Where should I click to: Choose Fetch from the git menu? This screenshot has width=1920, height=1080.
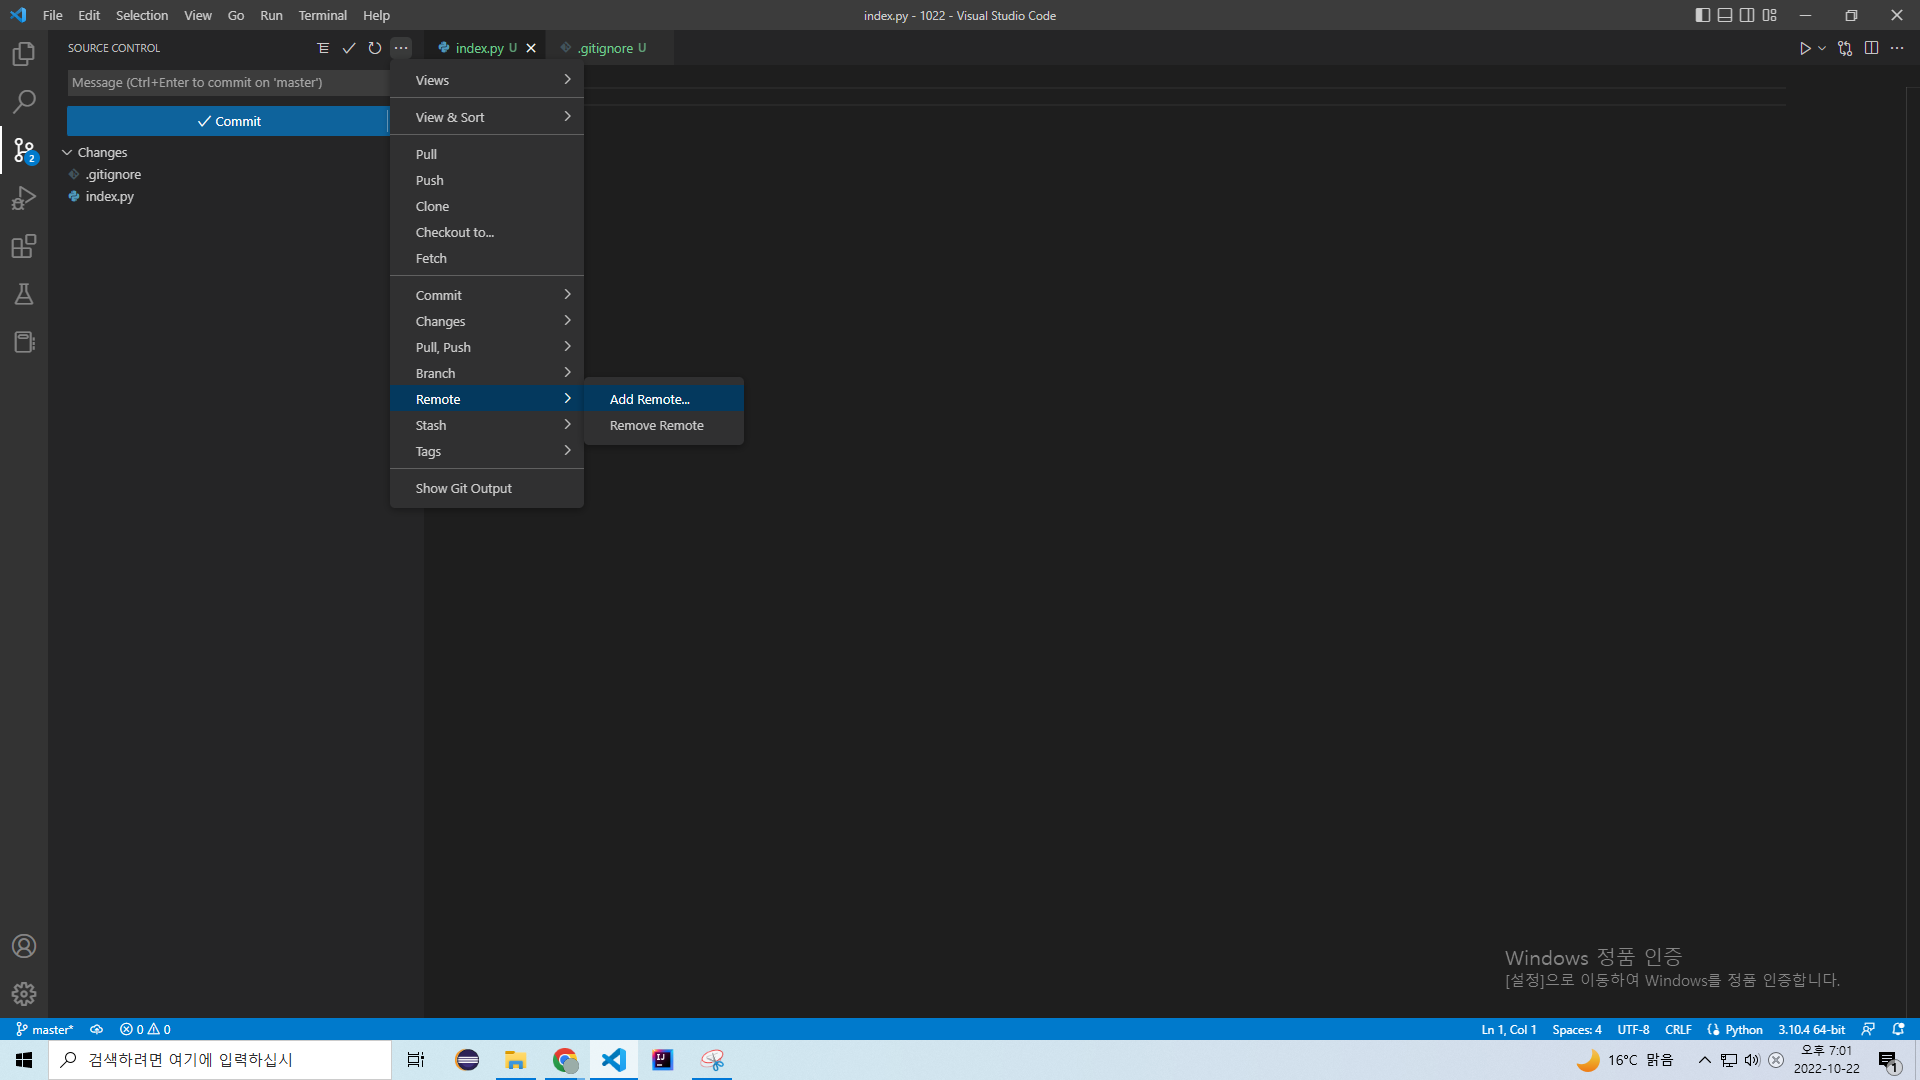pyautogui.click(x=487, y=258)
